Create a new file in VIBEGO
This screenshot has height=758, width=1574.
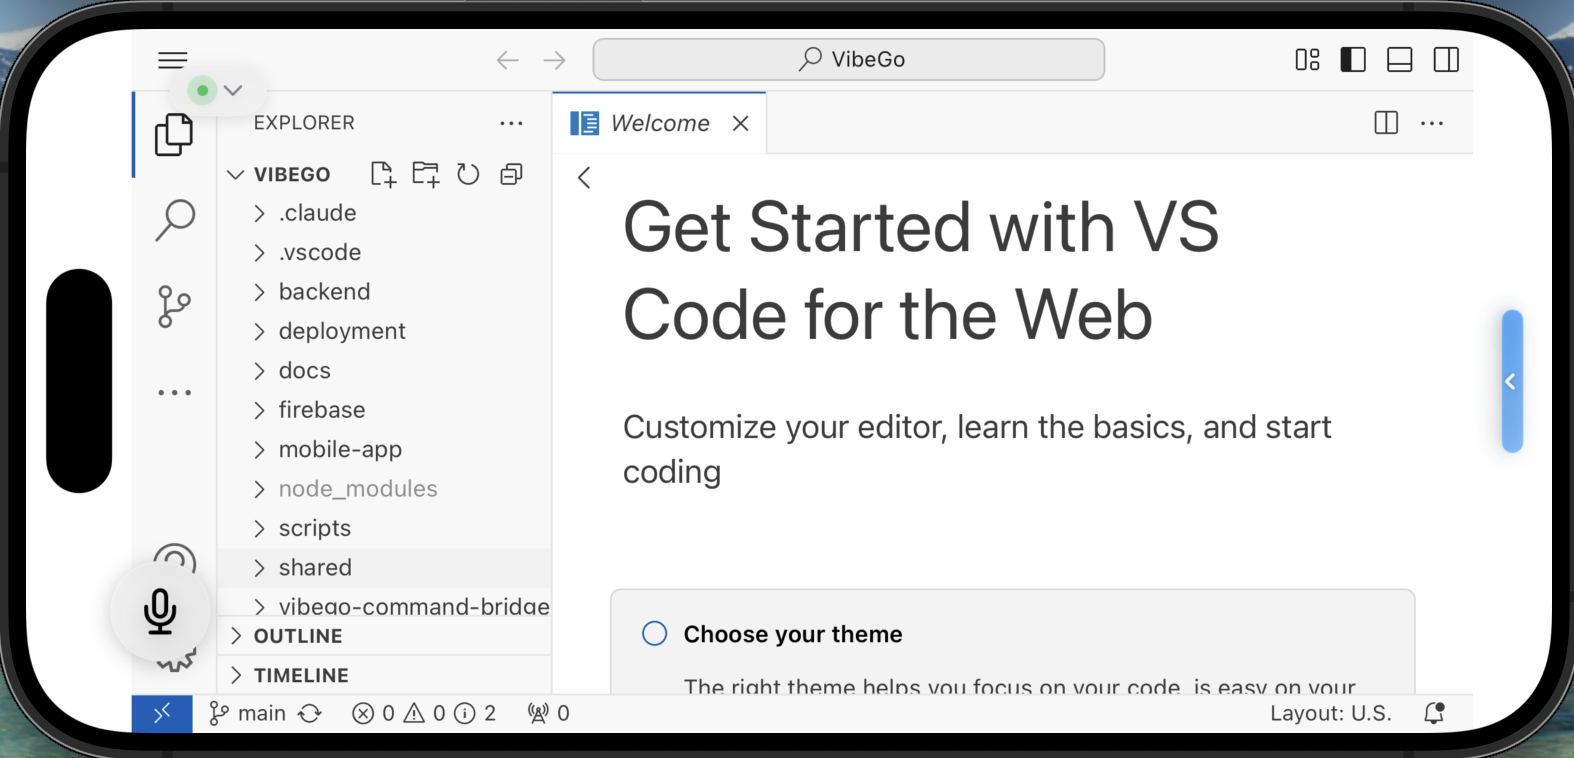click(x=383, y=174)
